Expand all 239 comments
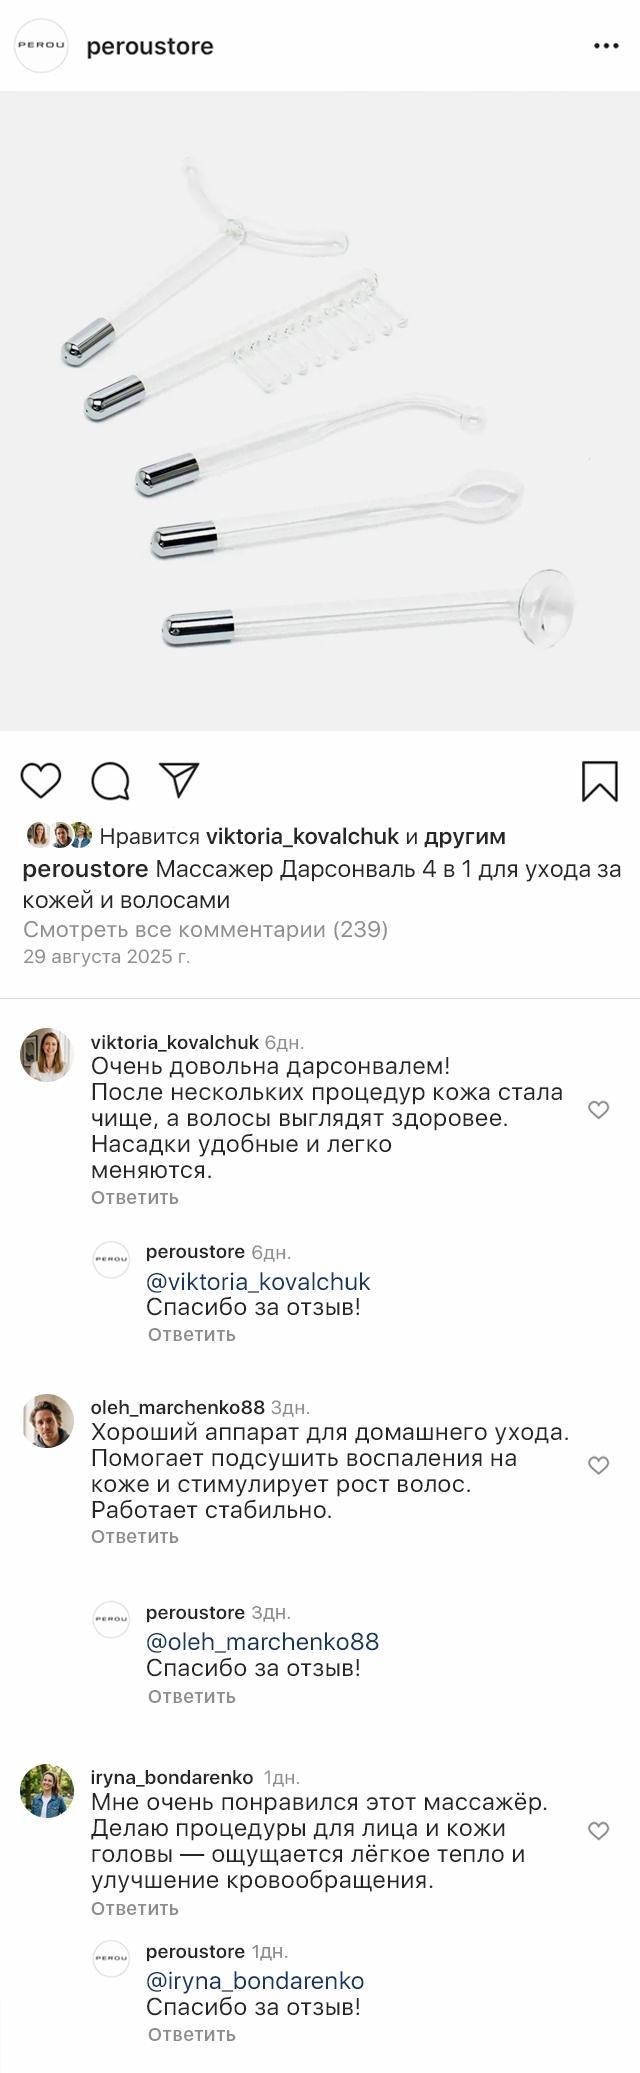The width and height of the screenshot is (640, 2073). [x=205, y=930]
